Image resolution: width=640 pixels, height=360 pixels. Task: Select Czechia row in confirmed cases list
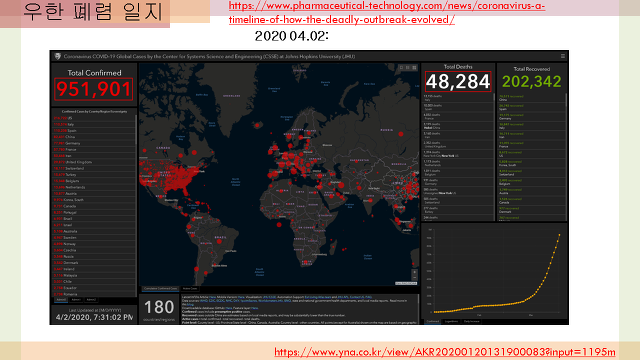(x=94, y=250)
